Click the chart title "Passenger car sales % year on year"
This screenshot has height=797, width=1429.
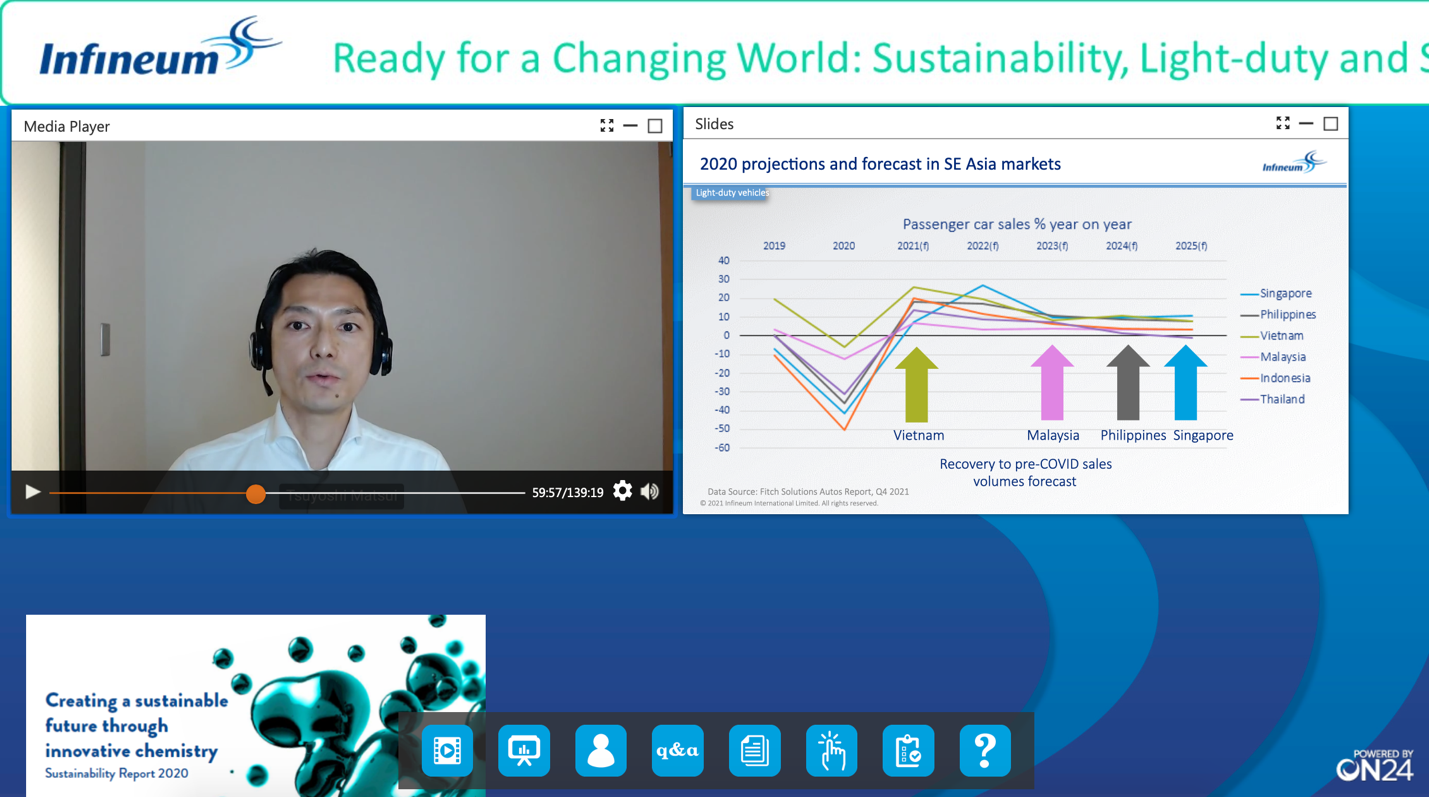[1017, 224]
